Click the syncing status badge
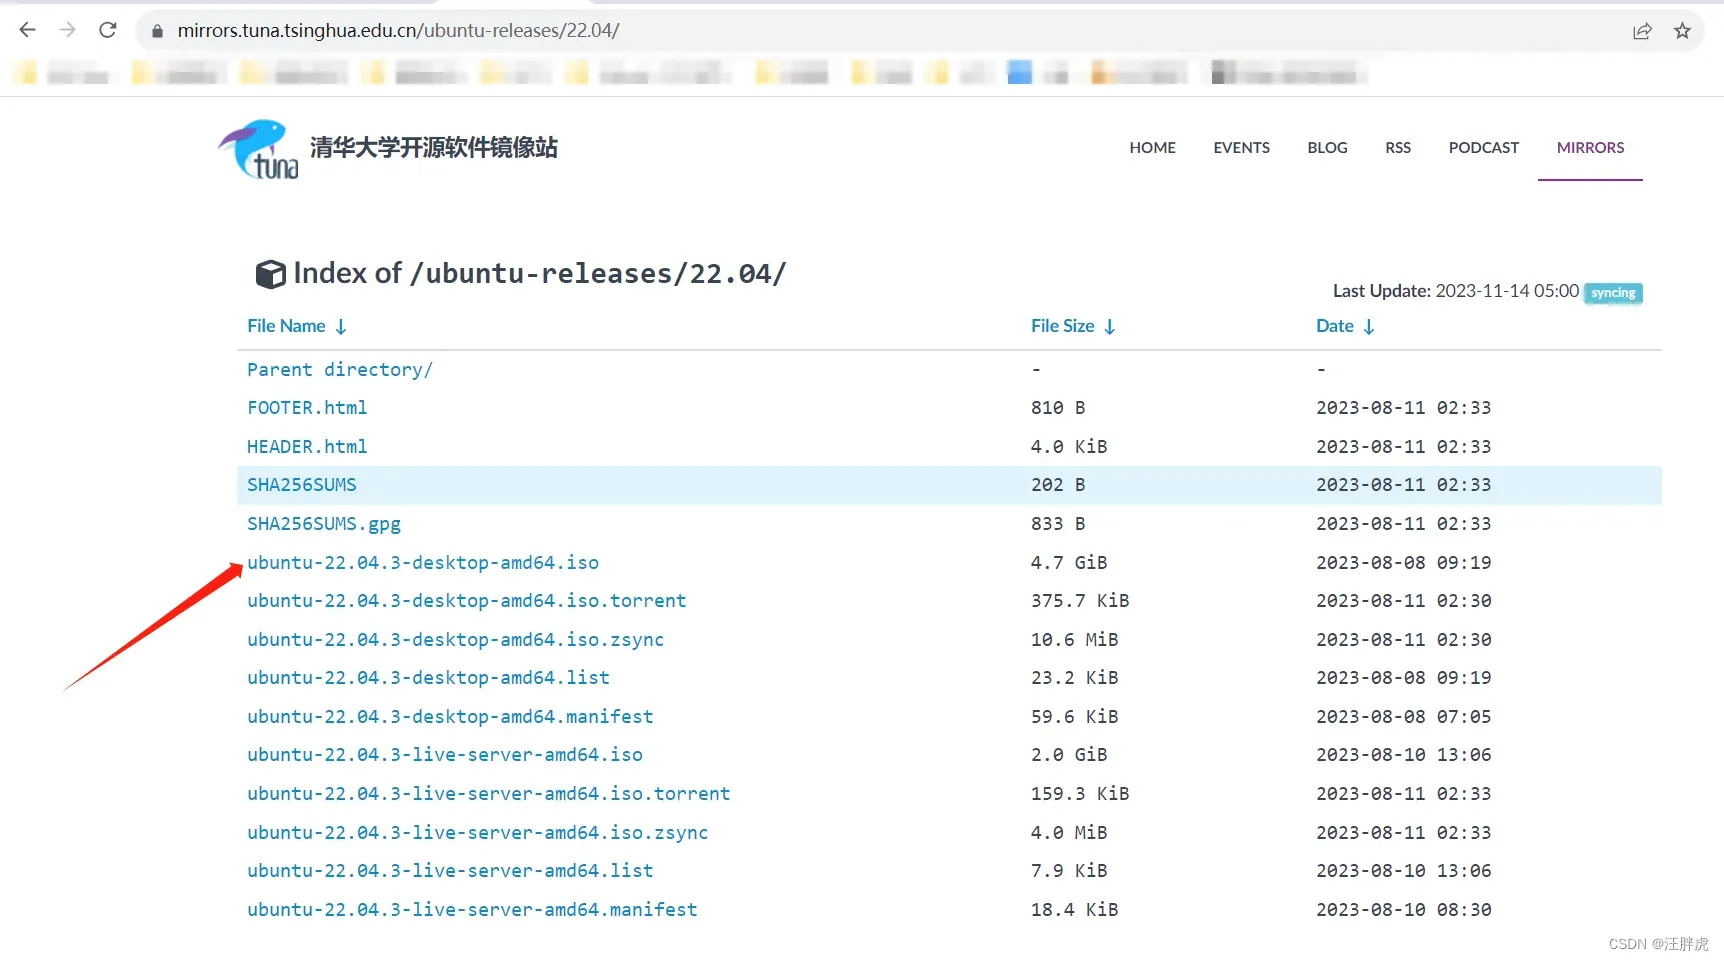Viewport: 1724px width, 961px height. point(1613,293)
